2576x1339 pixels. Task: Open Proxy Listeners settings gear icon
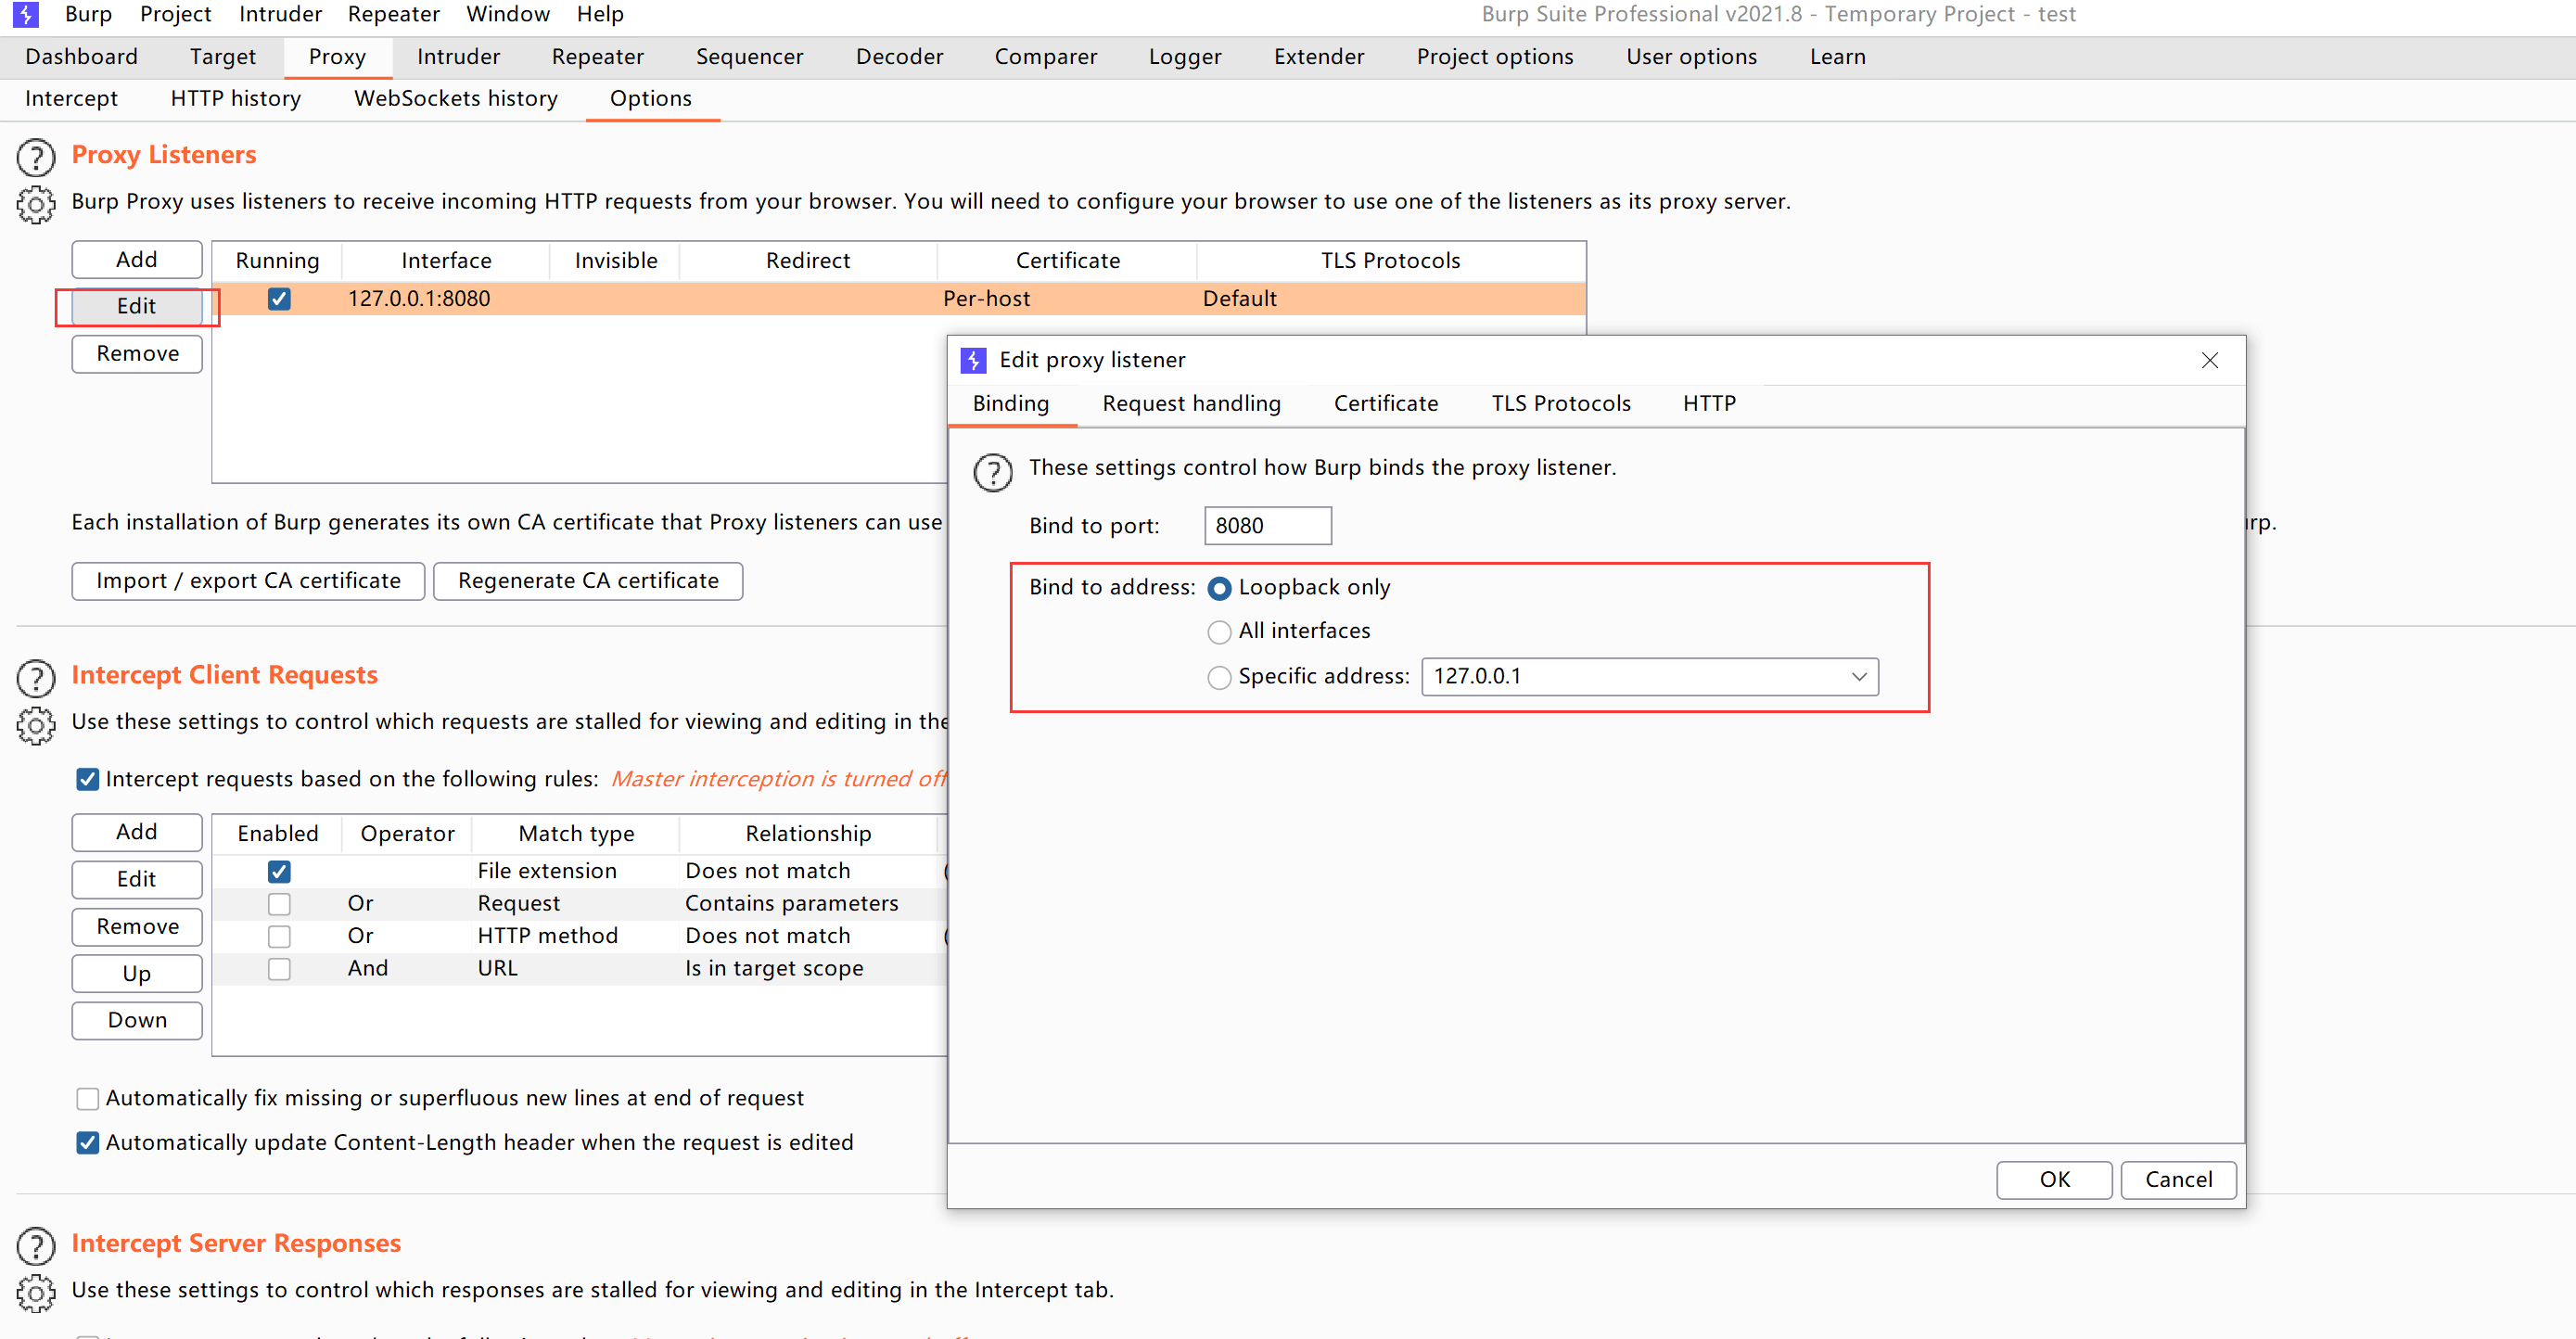(x=36, y=204)
